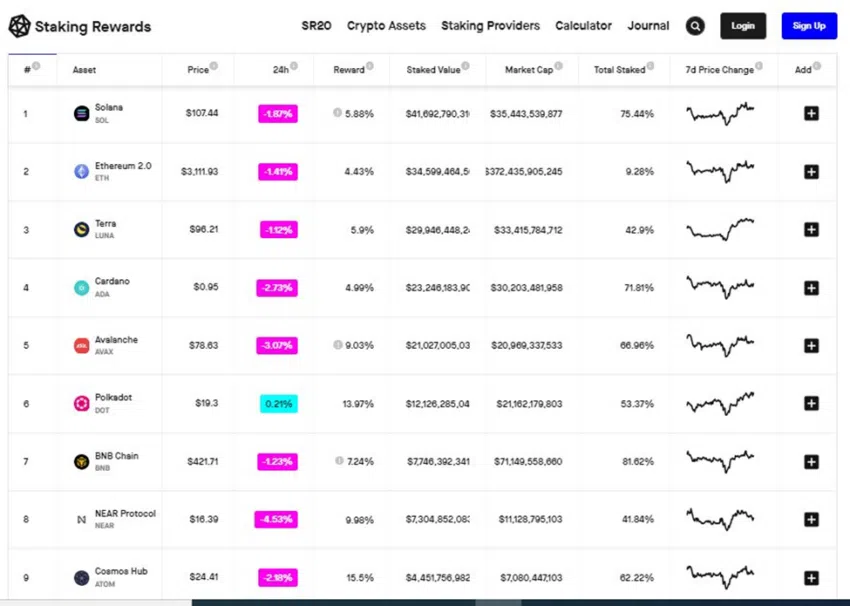Click info icon next to Avalanche reward
The image size is (850, 606).
click(x=337, y=344)
